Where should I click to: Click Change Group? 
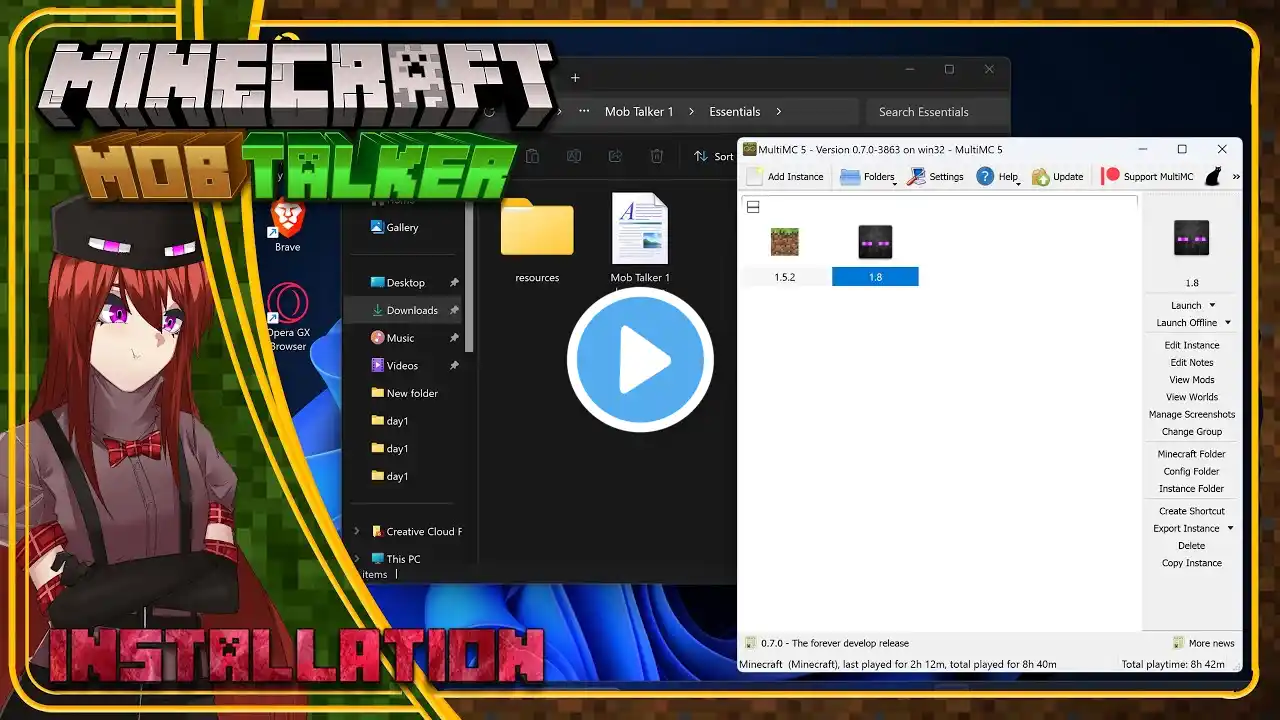[1192, 432]
